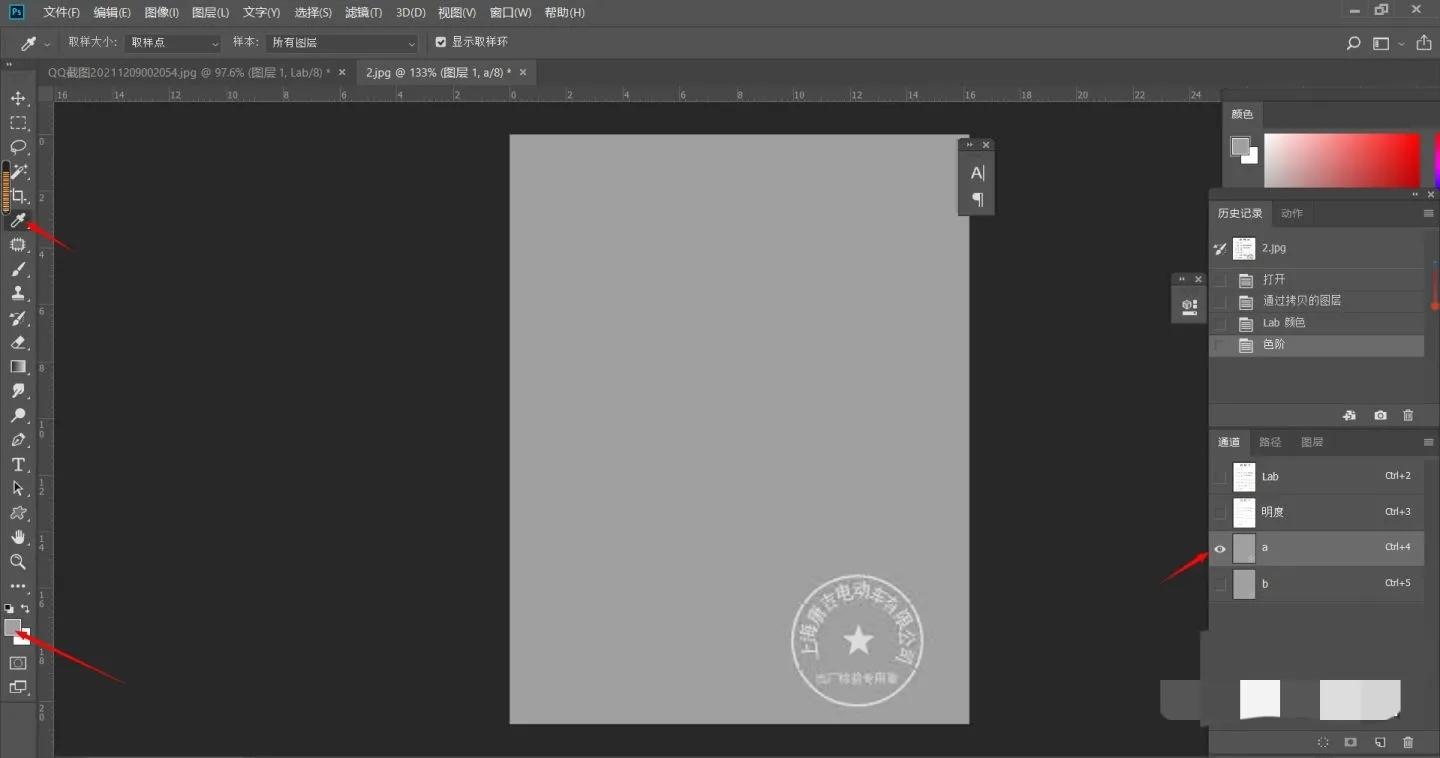Select the Path Selection tool
The width and height of the screenshot is (1440, 758).
pyautogui.click(x=18, y=489)
